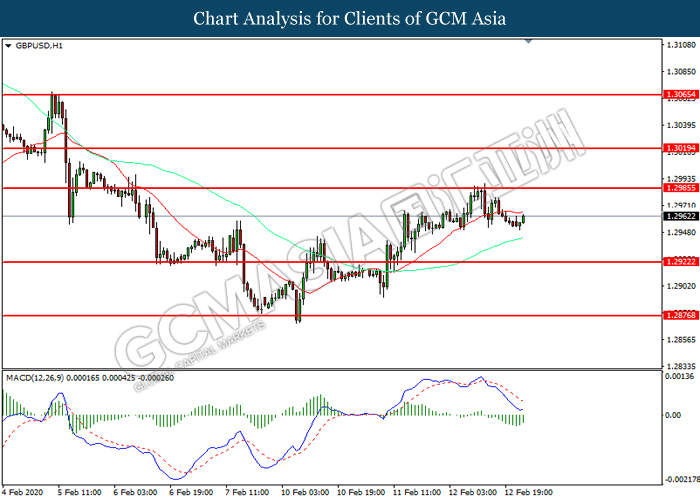The width and height of the screenshot is (700, 500).
Task: Select the red horizontal line at 1.28768
Action: (x=332, y=315)
